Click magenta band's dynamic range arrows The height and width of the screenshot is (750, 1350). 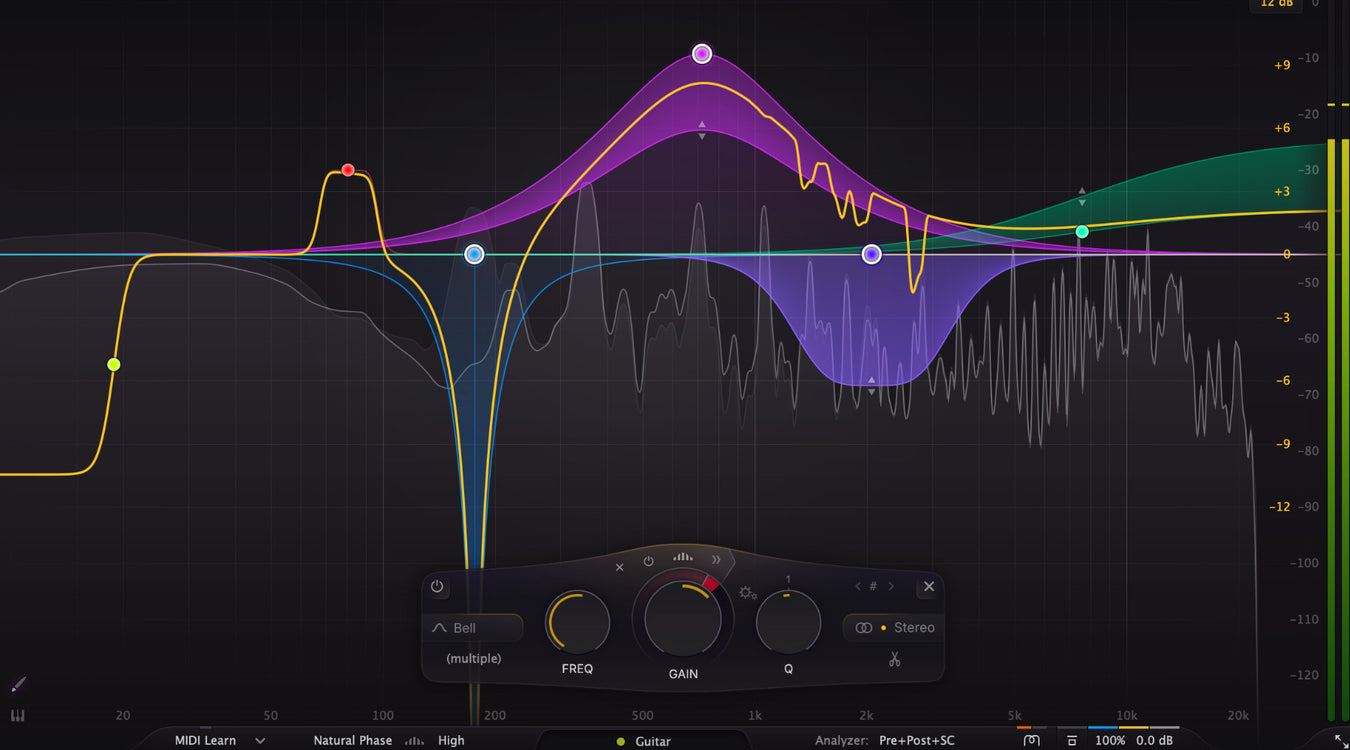coord(702,130)
